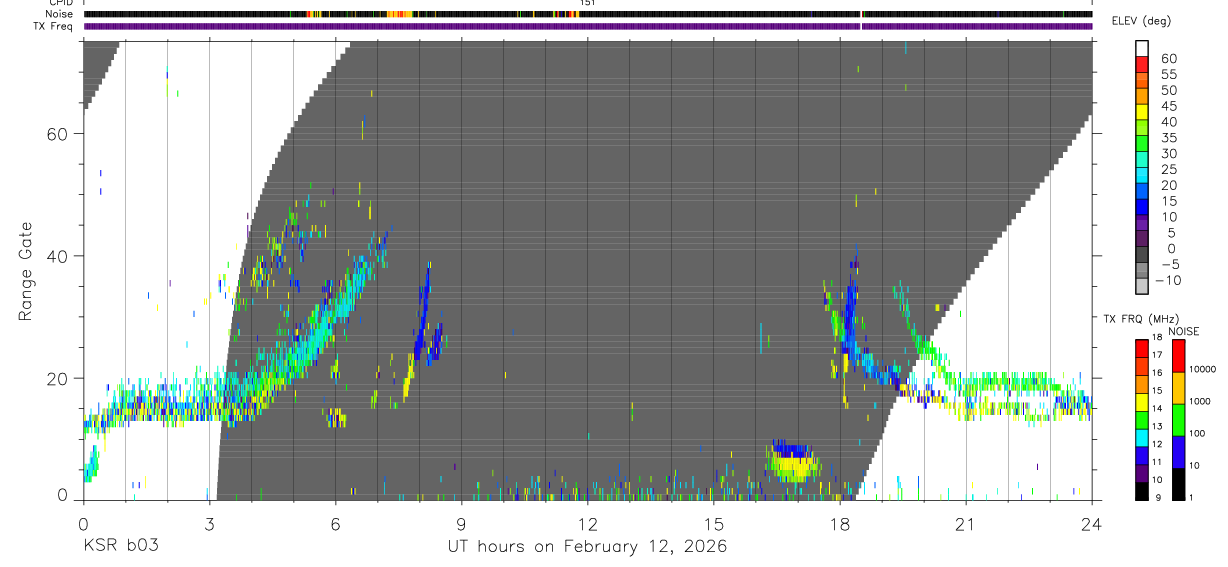Click the gray -10 degree elevation swatch
Image resolution: width=1228 pixels, height=567 pixels.
(1142, 285)
